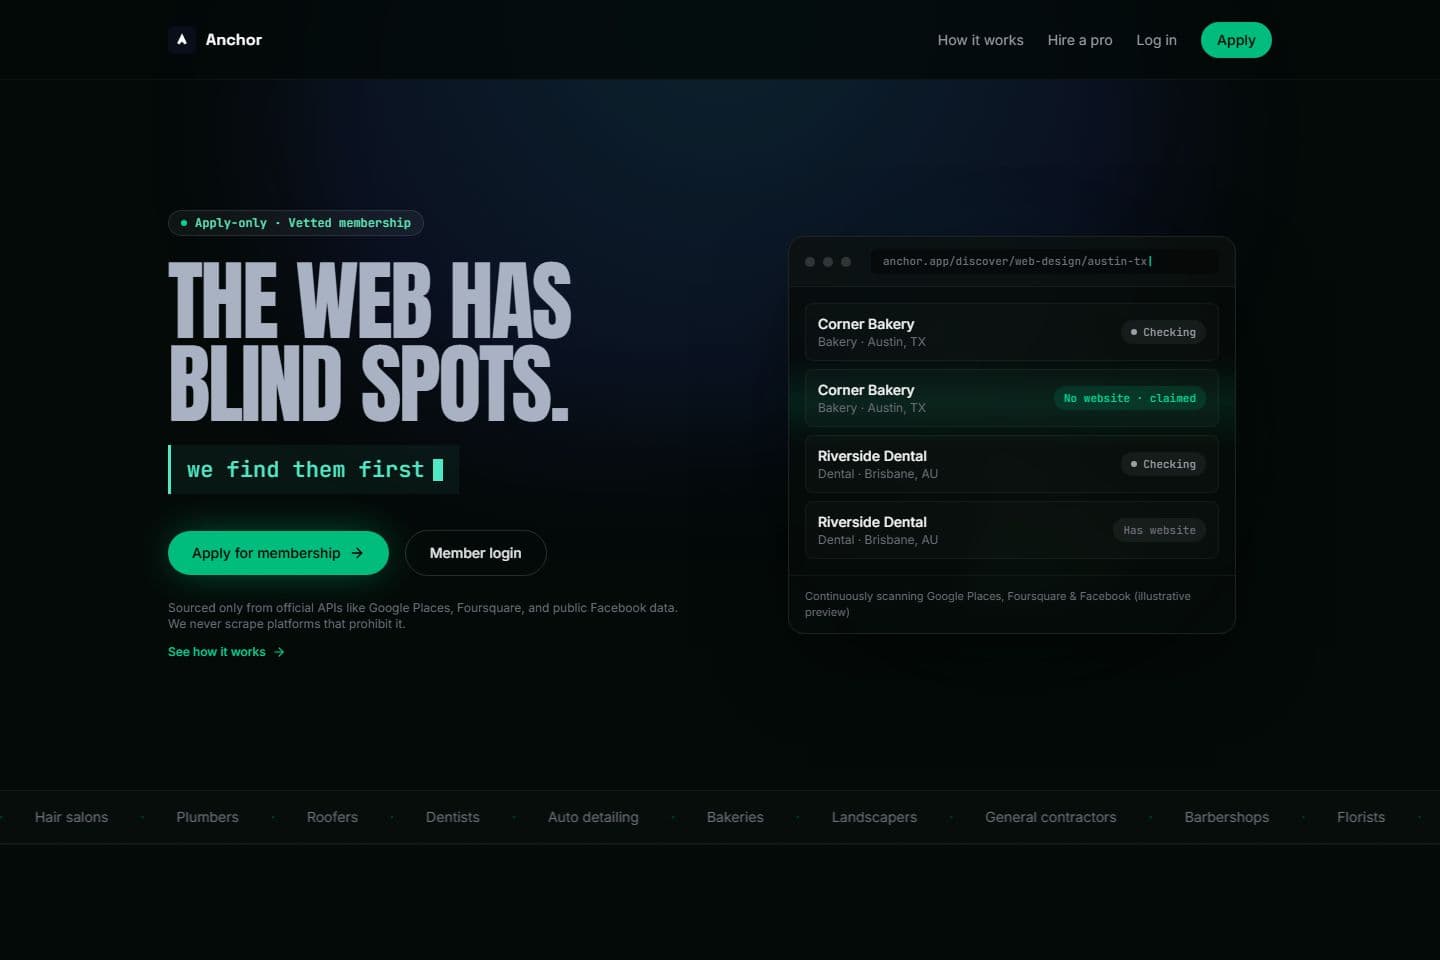Click Apply for membership button
This screenshot has height=960, width=1440.
278,553
